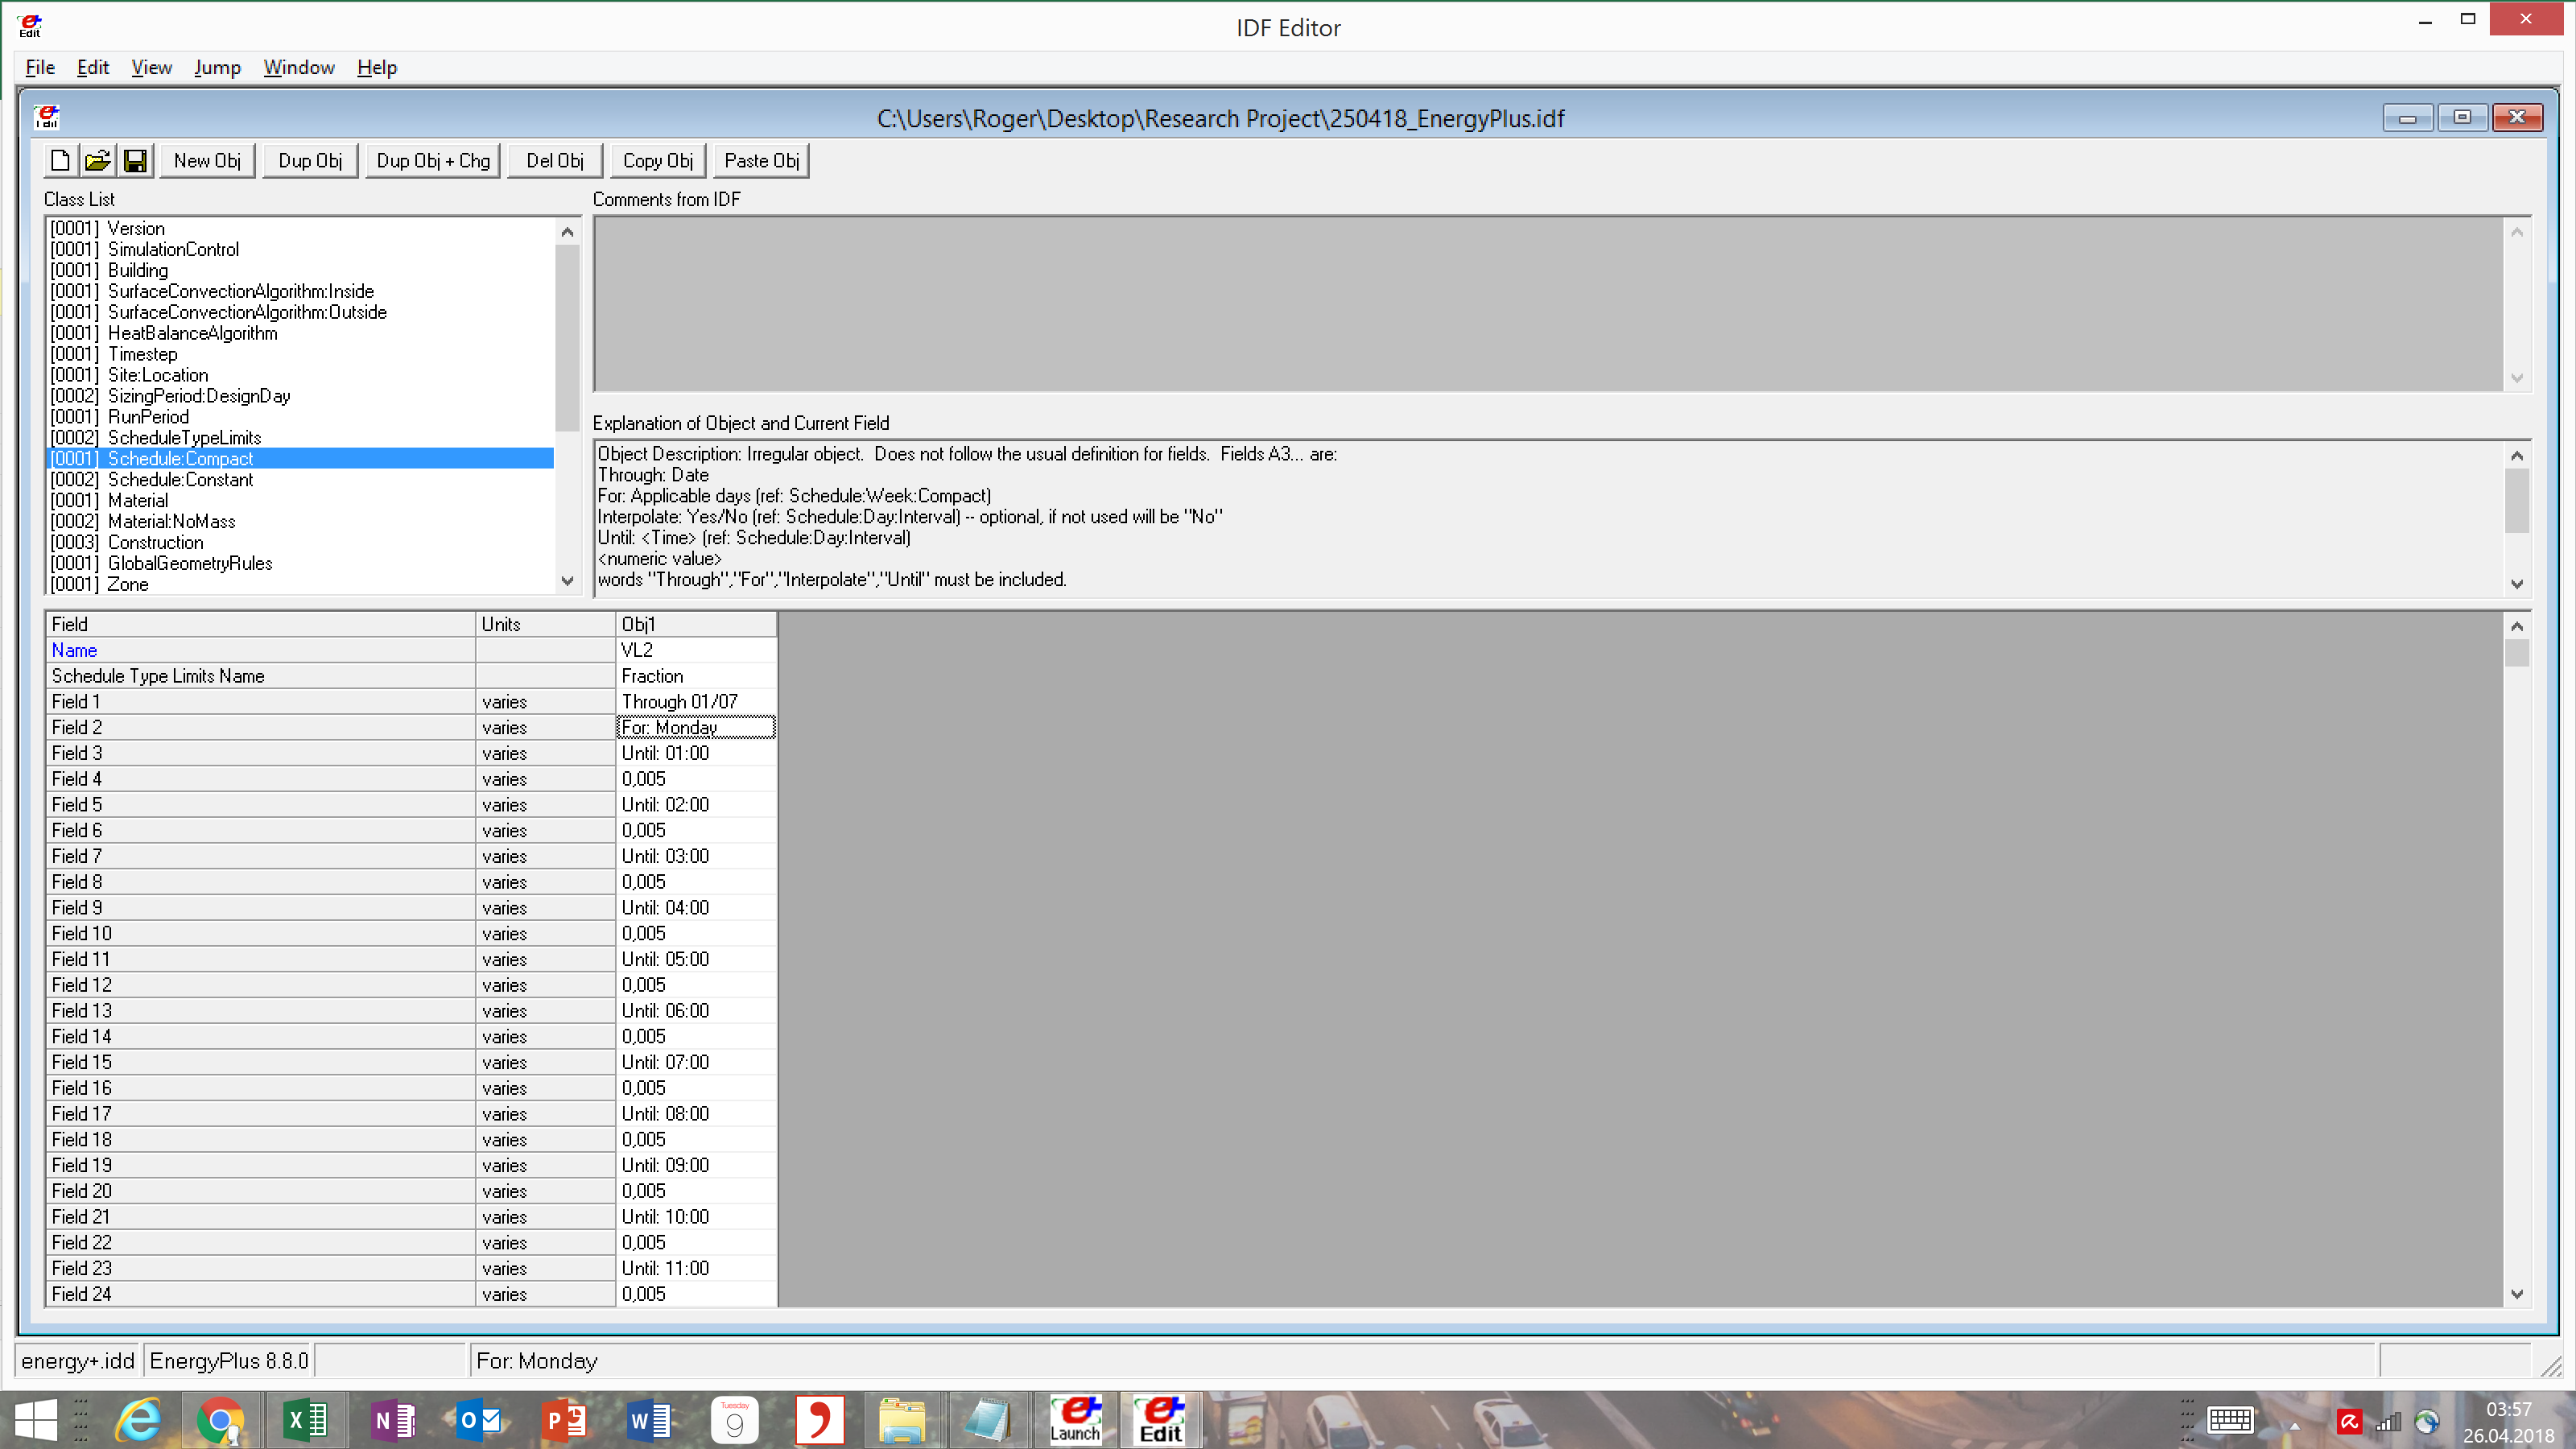Click Schedule Type Limits value Fraction

coord(696,676)
